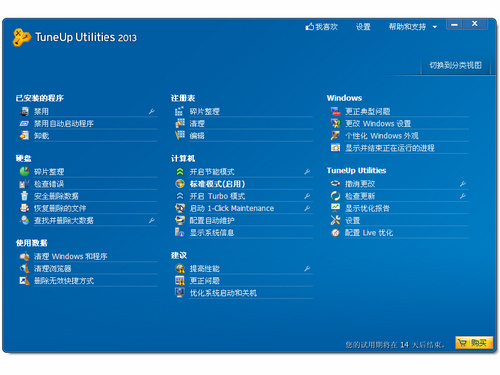The image size is (500, 375).
Task: Click the green Economy Mode arrows icon
Action: click(180, 172)
